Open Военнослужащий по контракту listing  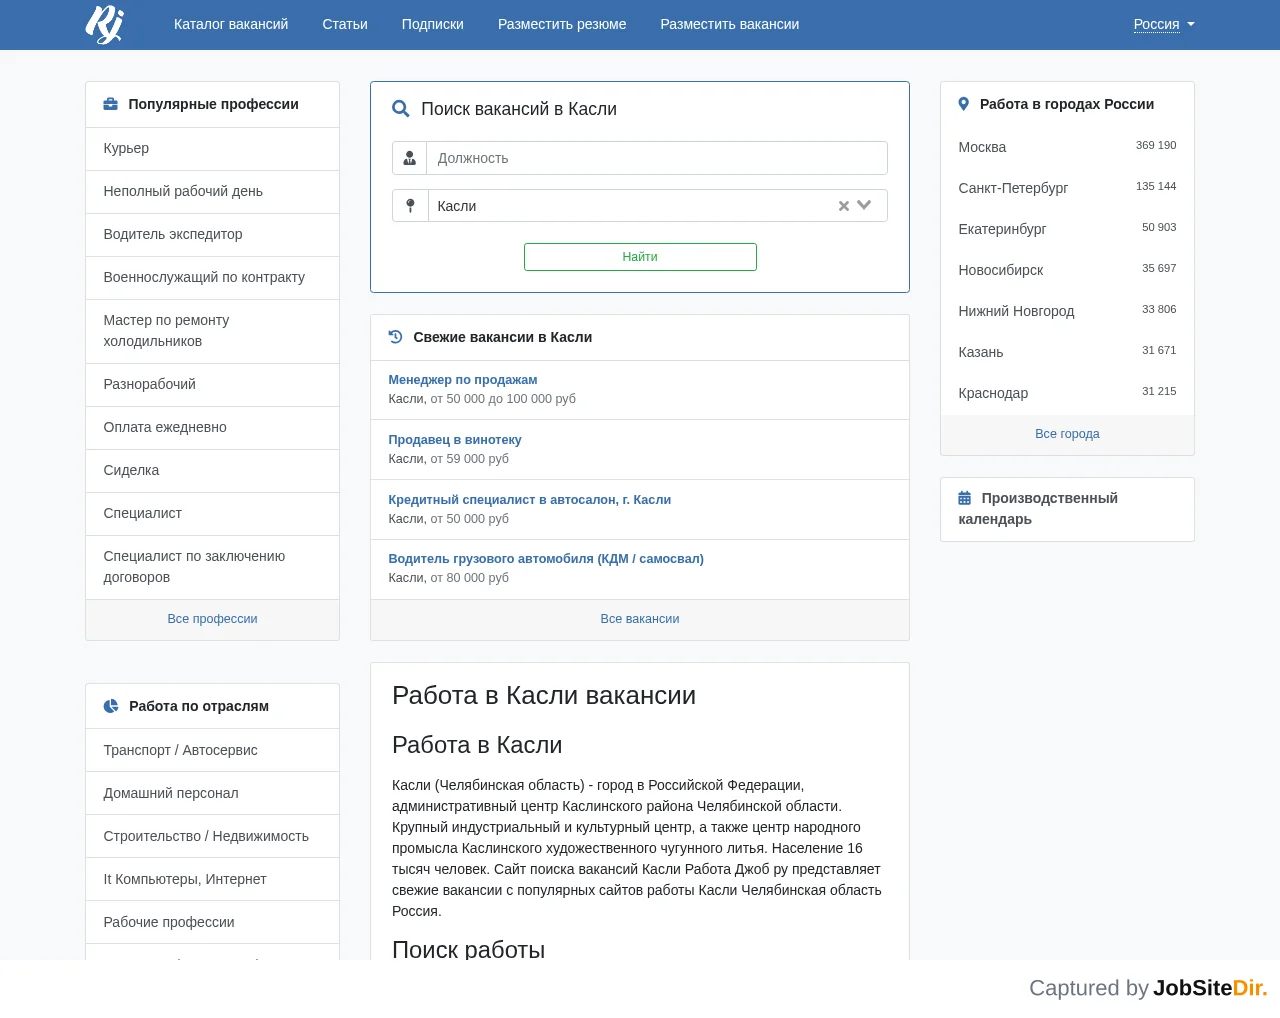(212, 277)
